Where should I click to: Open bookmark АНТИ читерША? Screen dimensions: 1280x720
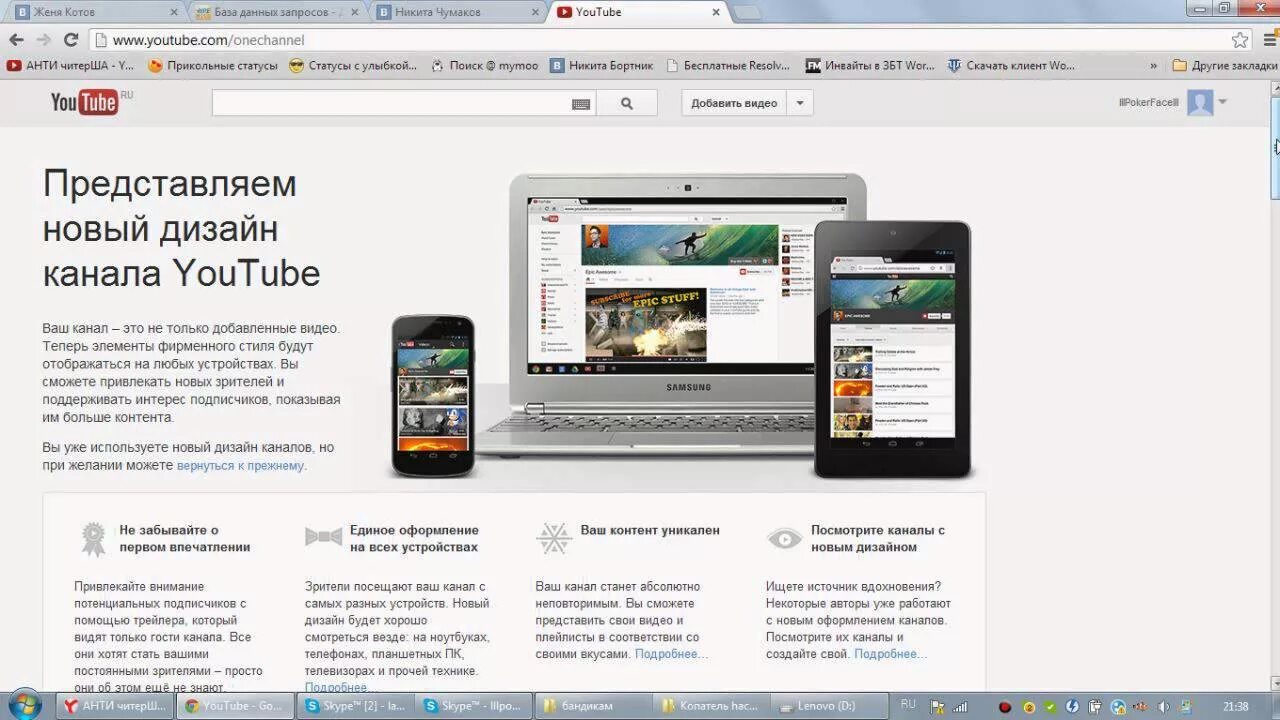coord(70,66)
